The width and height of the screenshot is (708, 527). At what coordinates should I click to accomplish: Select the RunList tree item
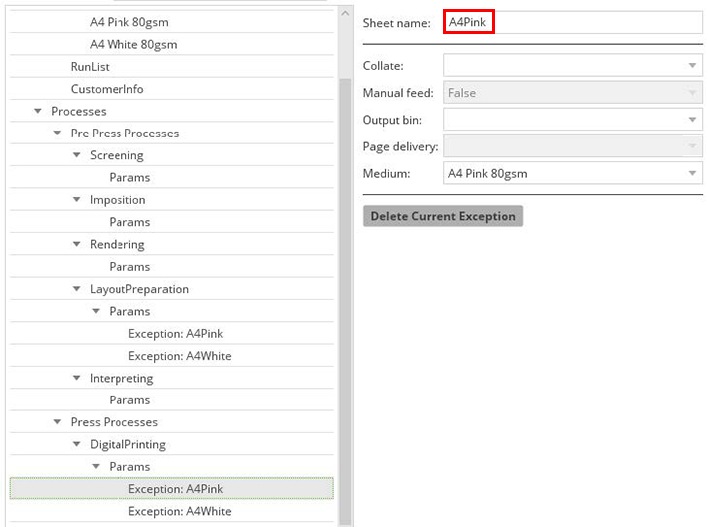90,67
